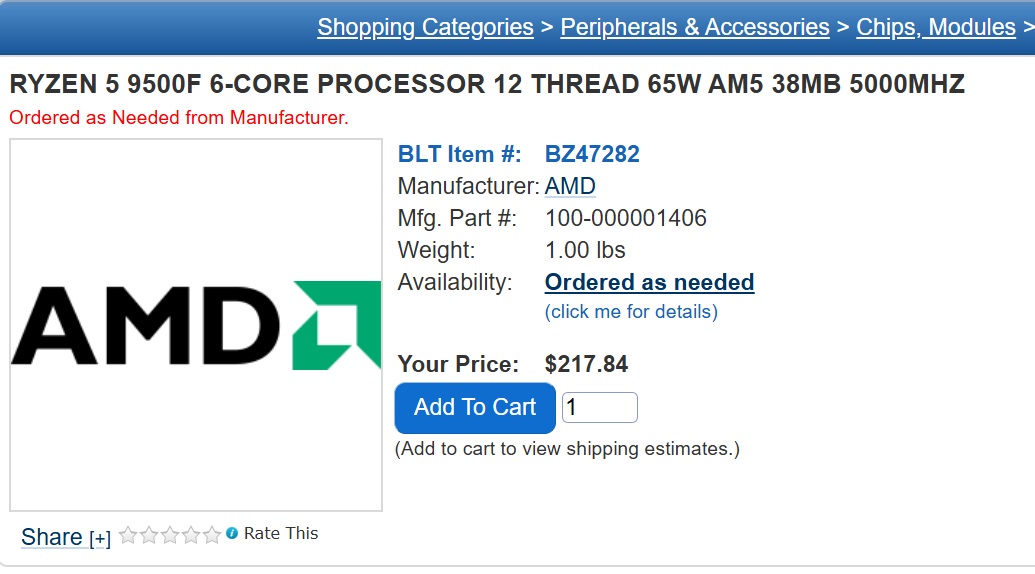Open the AMD manufacturer link

point(570,186)
